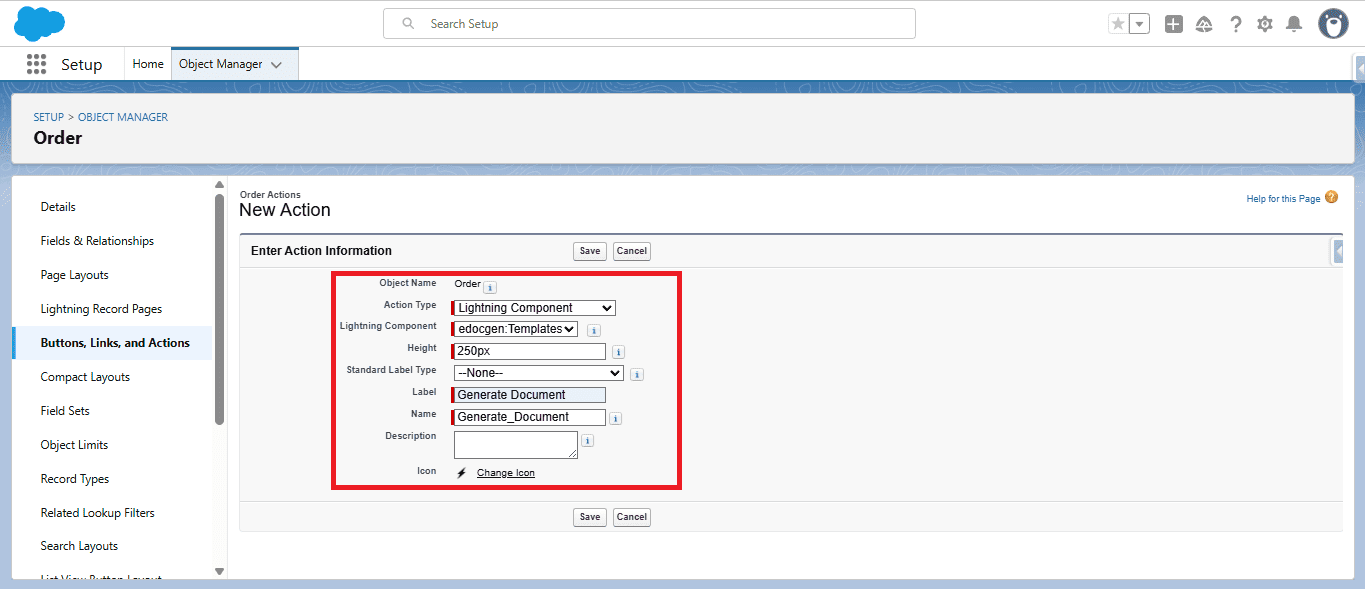Focus the Search Setup field
The width and height of the screenshot is (1365, 589).
point(649,23)
